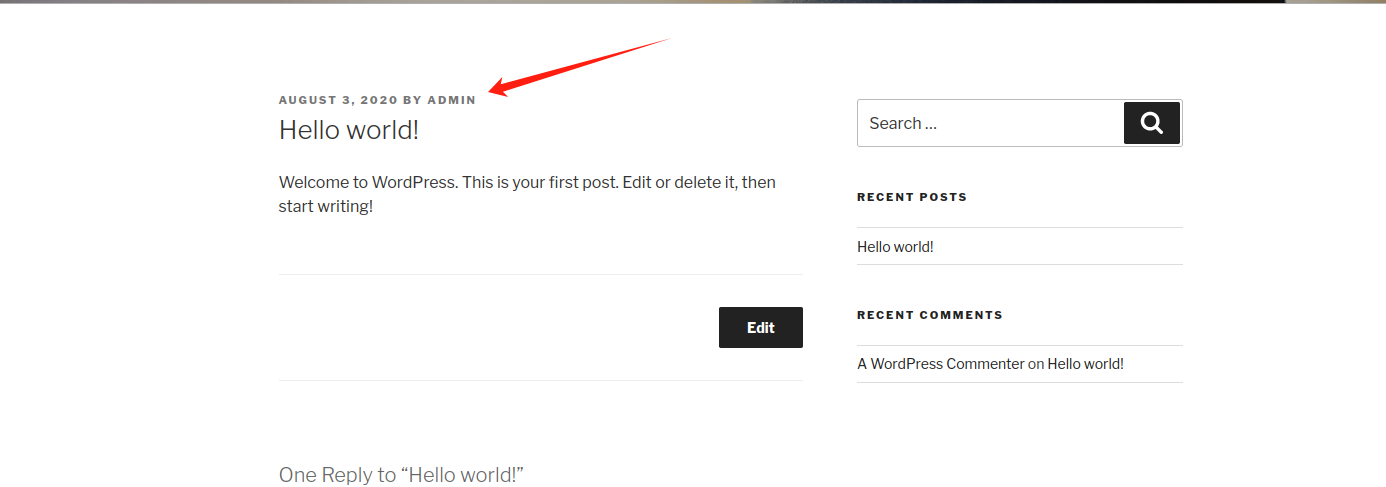Click the magnifying glass search button
This screenshot has height=487, width=1386.
1151,123
